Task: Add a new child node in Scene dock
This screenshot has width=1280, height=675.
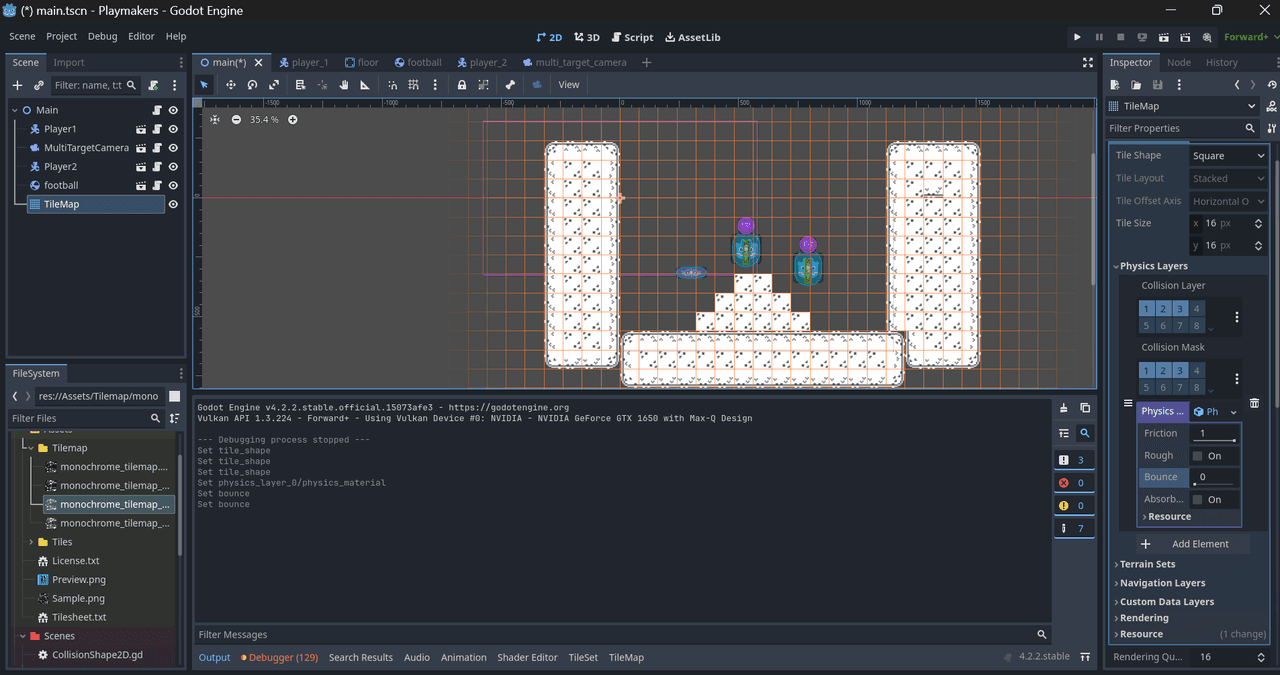Action: pyautogui.click(x=17, y=86)
